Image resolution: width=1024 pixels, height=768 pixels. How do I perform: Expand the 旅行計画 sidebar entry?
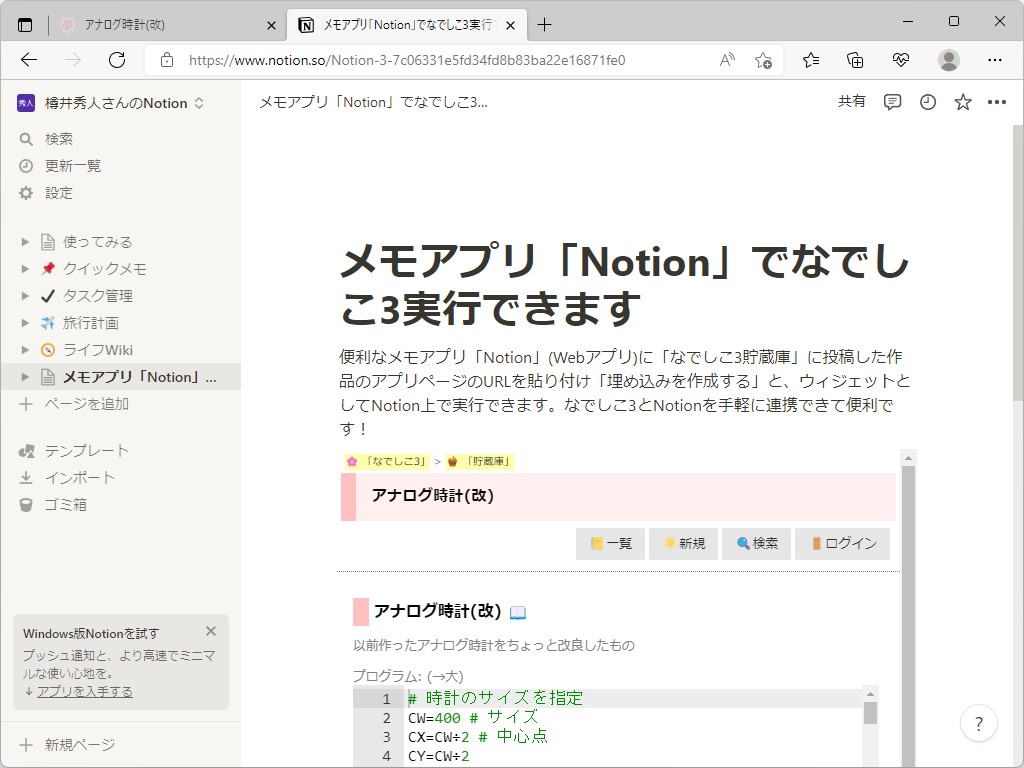27,322
